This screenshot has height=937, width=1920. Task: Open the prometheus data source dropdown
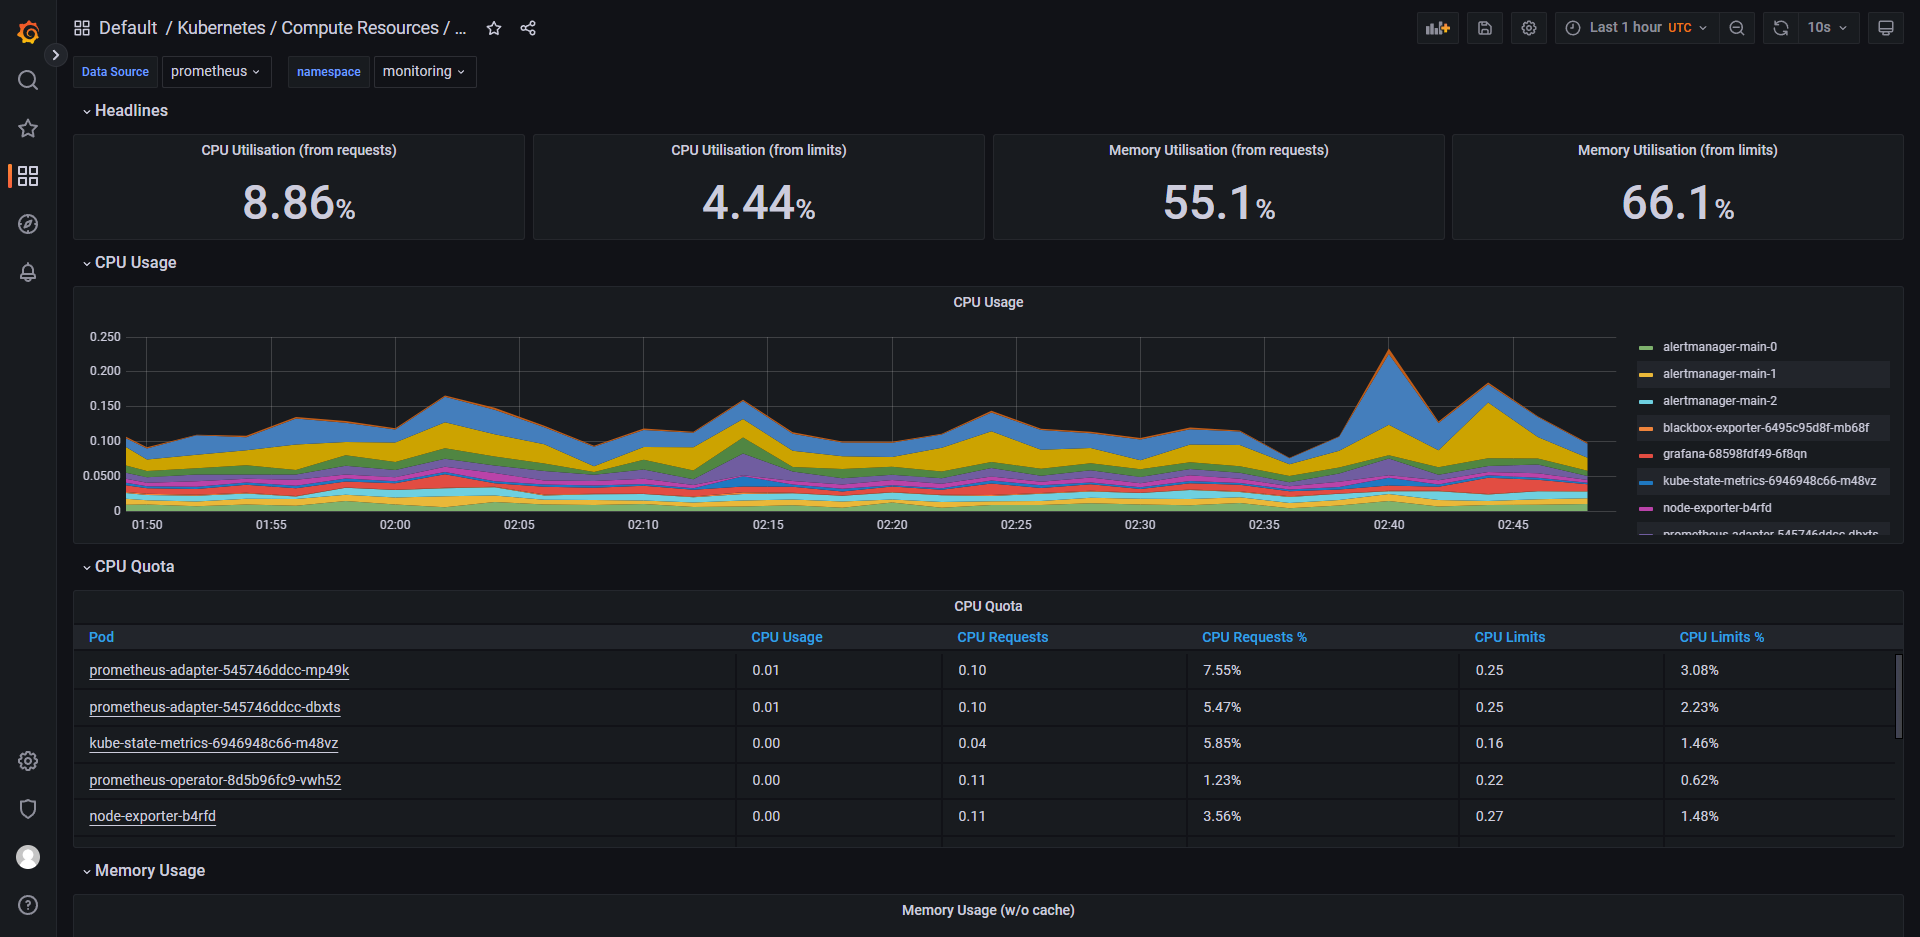(x=216, y=72)
